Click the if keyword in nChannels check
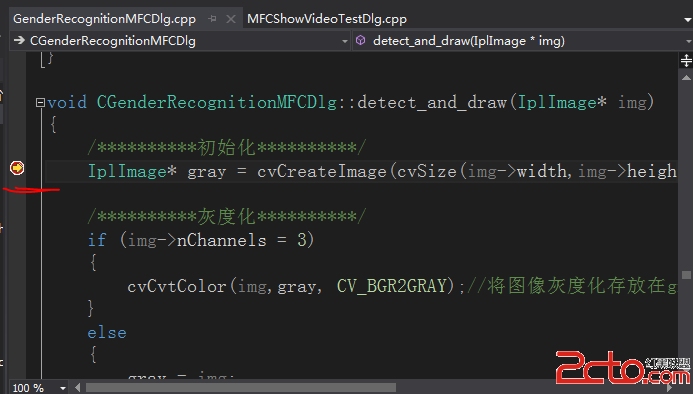This screenshot has width=693, height=394. (x=97, y=240)
